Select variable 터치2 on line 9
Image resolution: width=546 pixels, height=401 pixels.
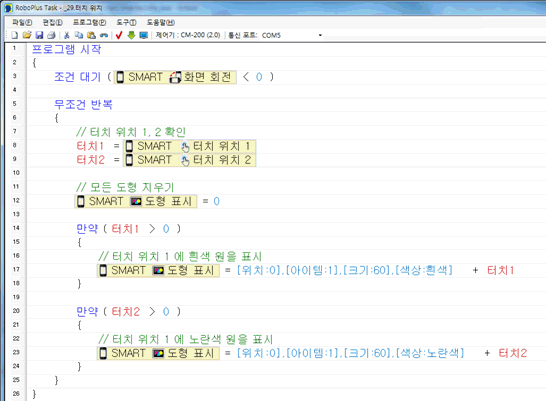91,160
